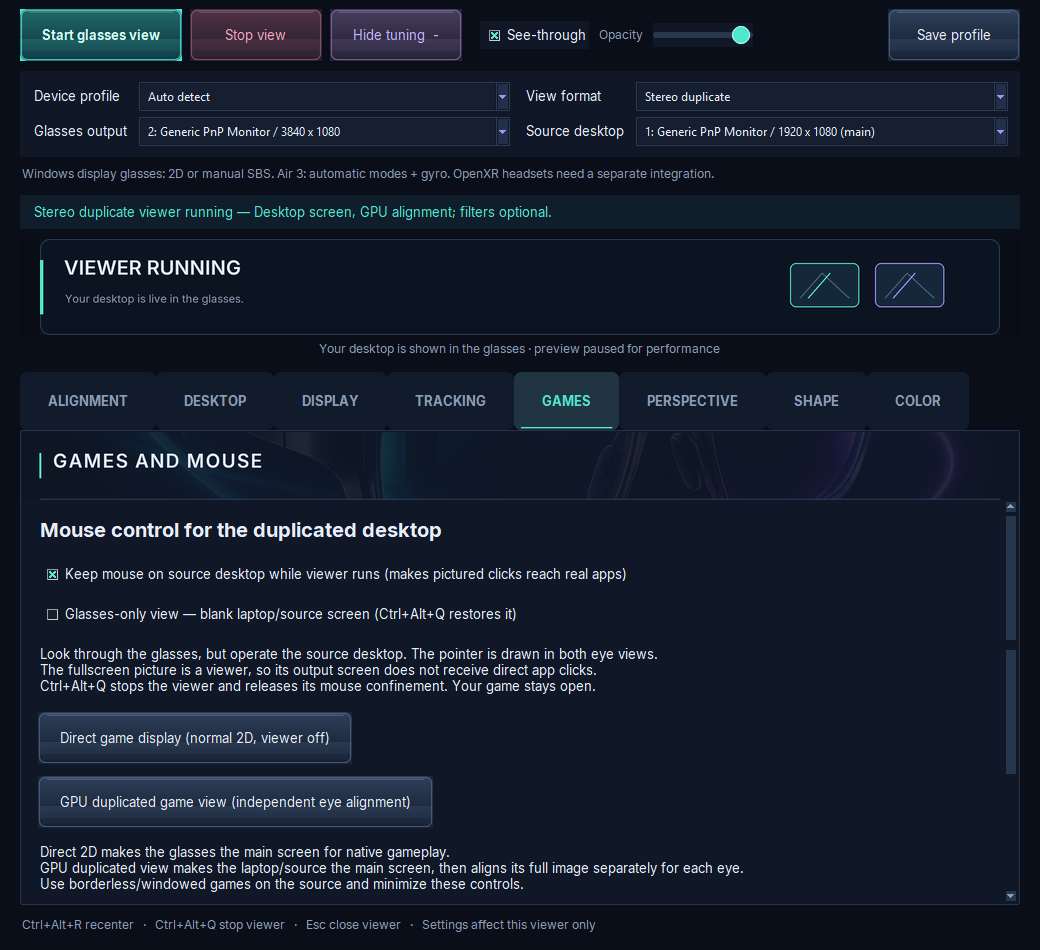The image size is (1040, 950).
Task: Click the purple right-eye preview icon
Action: [x=909, y=285]
